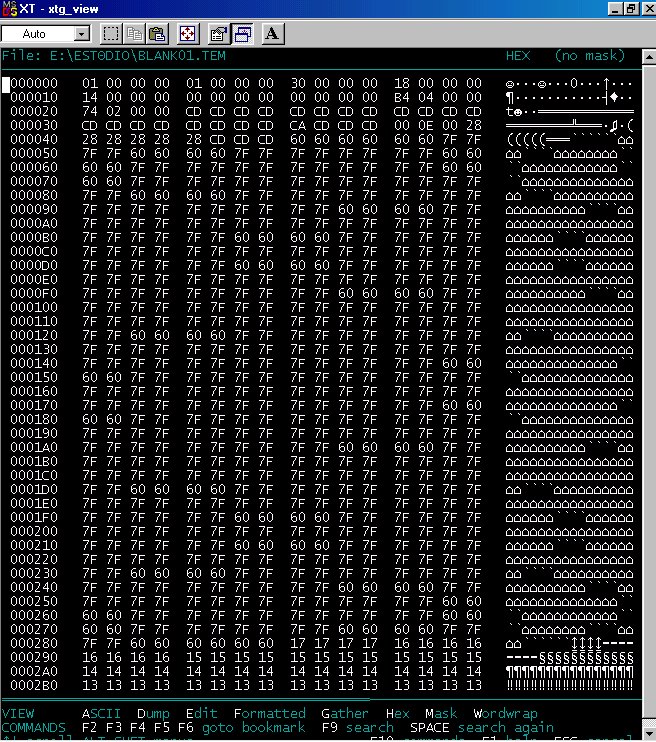
Task: Click the Mark selection toolbar icon
Action: (111, 34)
